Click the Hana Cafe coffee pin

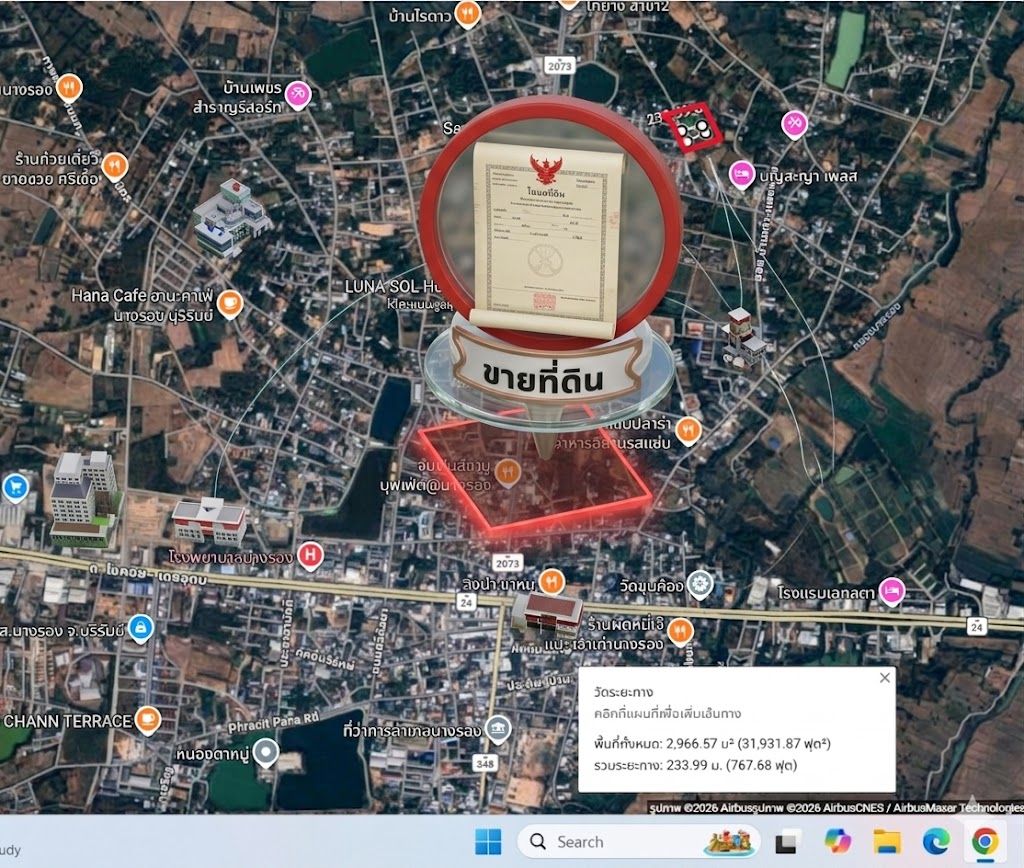tap(230, 304)
